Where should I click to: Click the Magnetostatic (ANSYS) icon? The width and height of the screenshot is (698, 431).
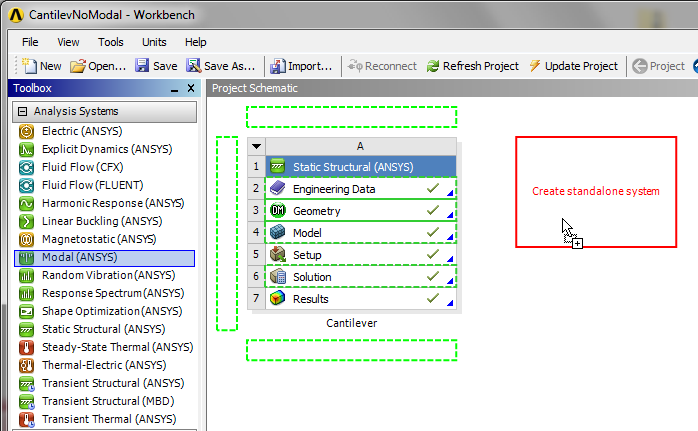click(26, 240)
